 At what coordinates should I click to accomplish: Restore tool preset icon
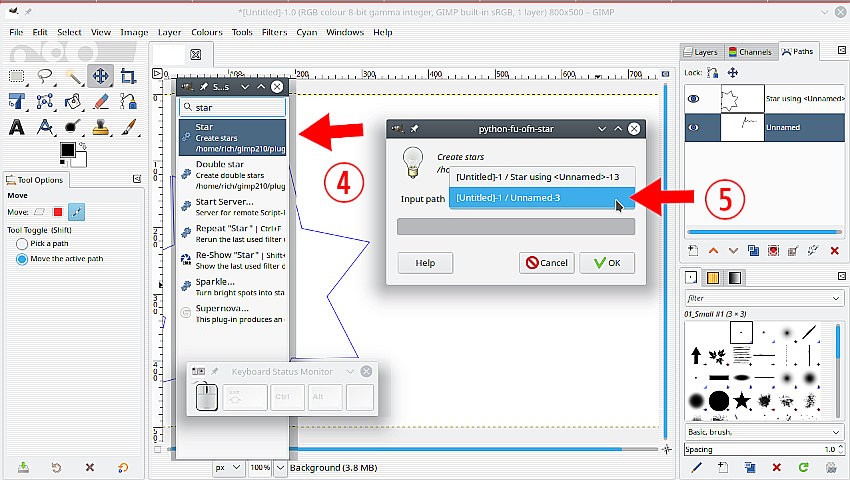tap(56, 467)
